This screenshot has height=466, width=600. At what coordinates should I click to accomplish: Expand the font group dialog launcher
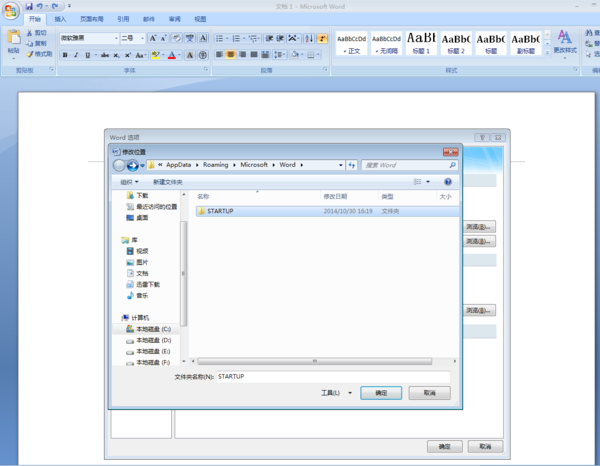[206, 70]
